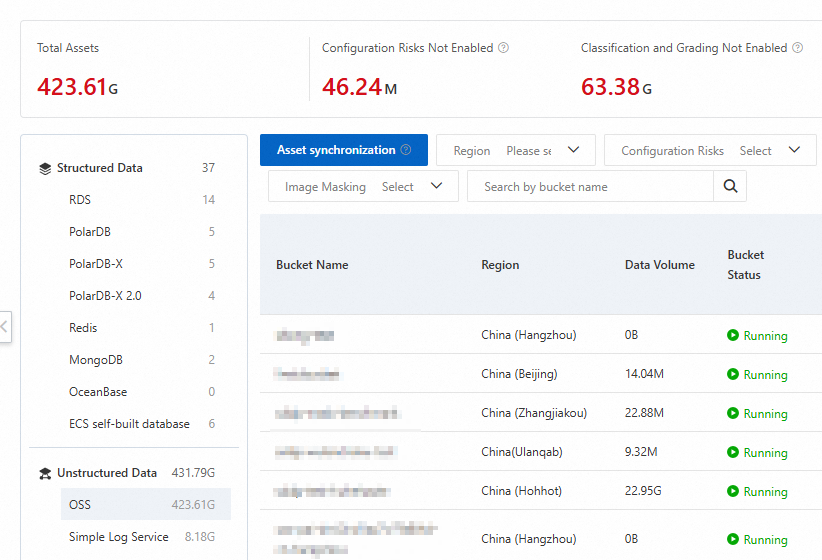Select MongoDB in the sidebar
This screenshot has height=560, width=822.
click(x=96, y=360)
